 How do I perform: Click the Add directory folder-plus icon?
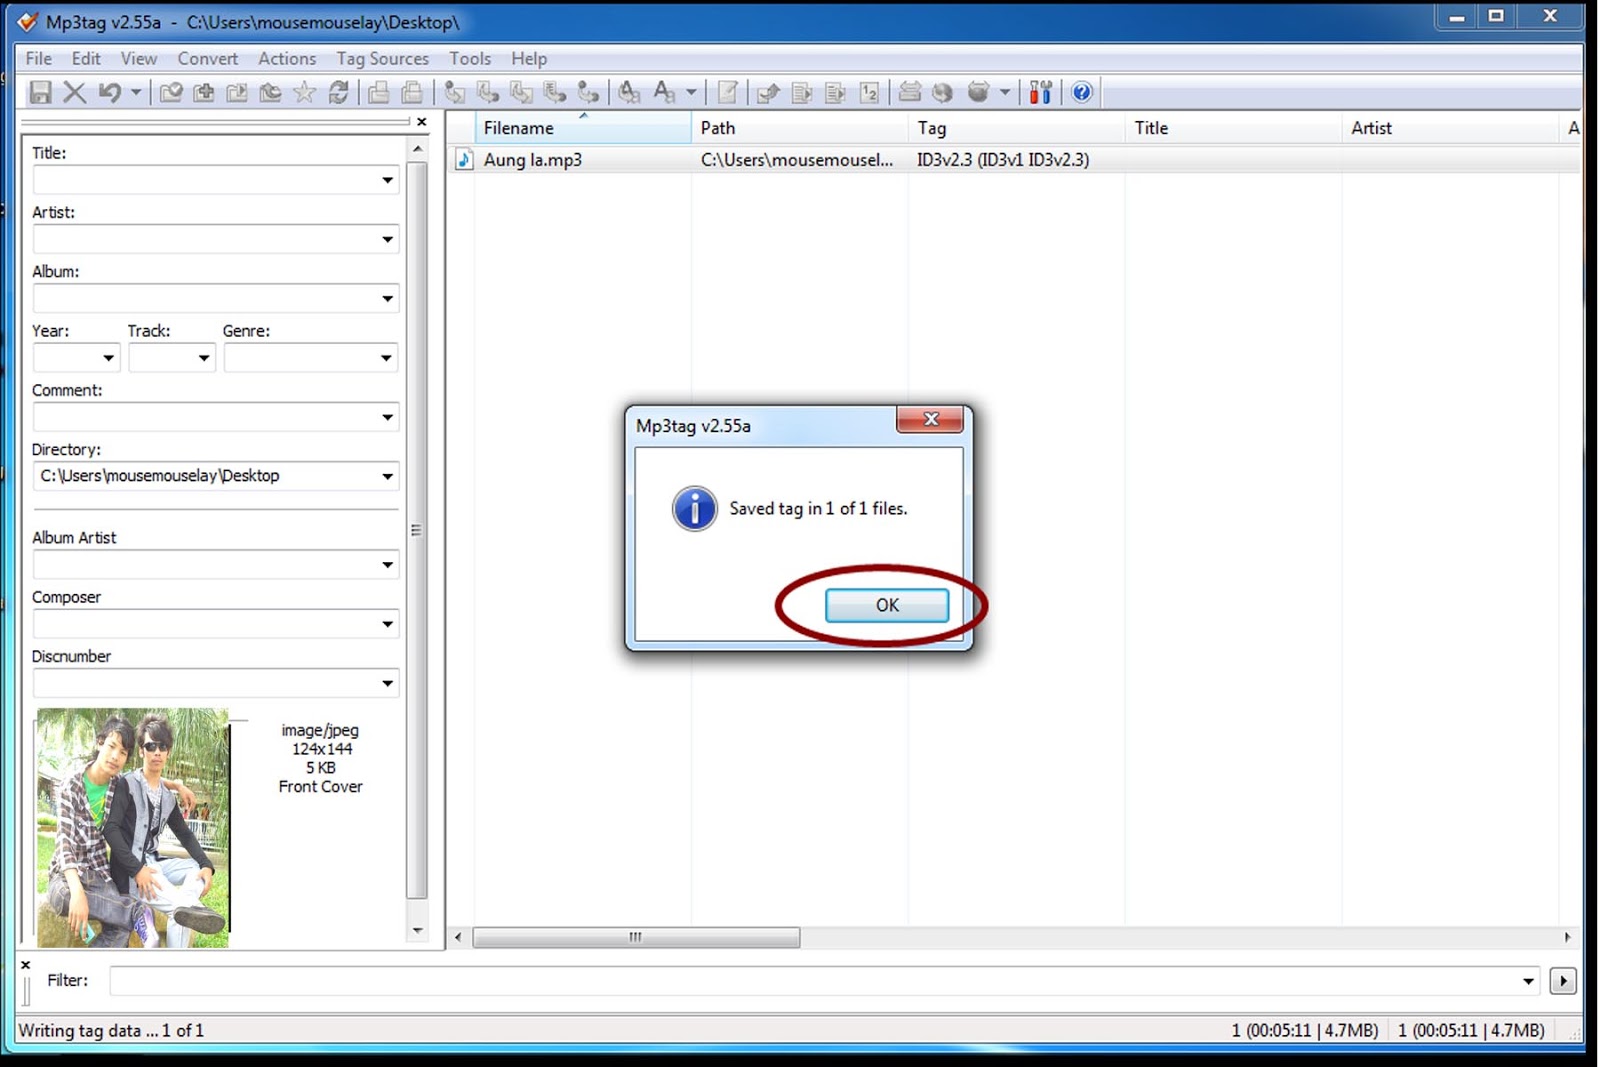pyautogui.click(x=204, y=93)
